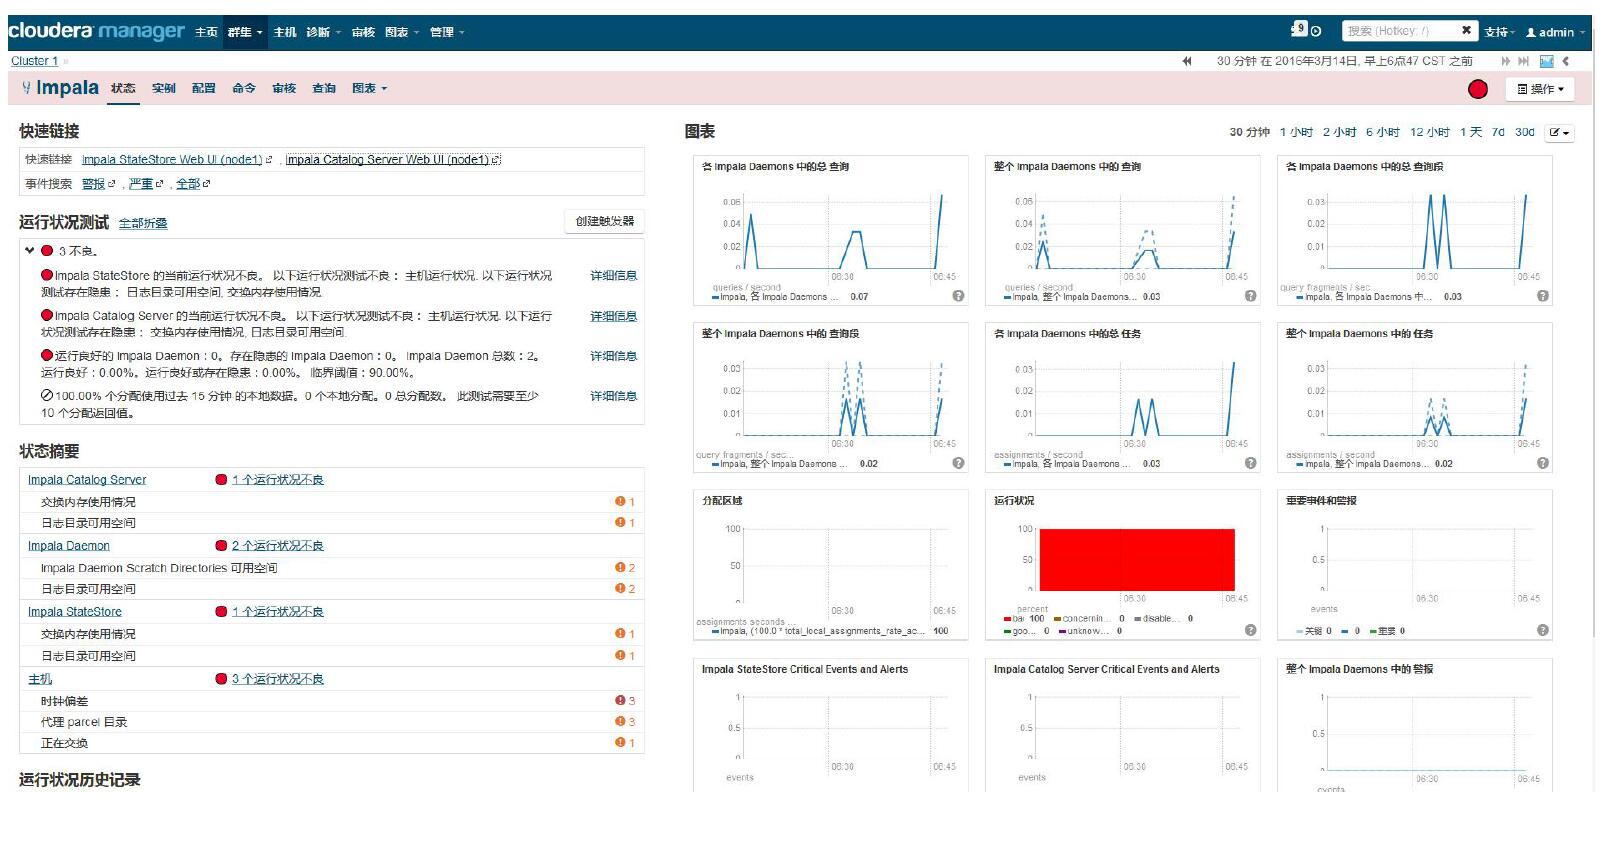This screenshot has width=1608, height=845.
Task: Select the 状态 tab
Action: point(123,88)
